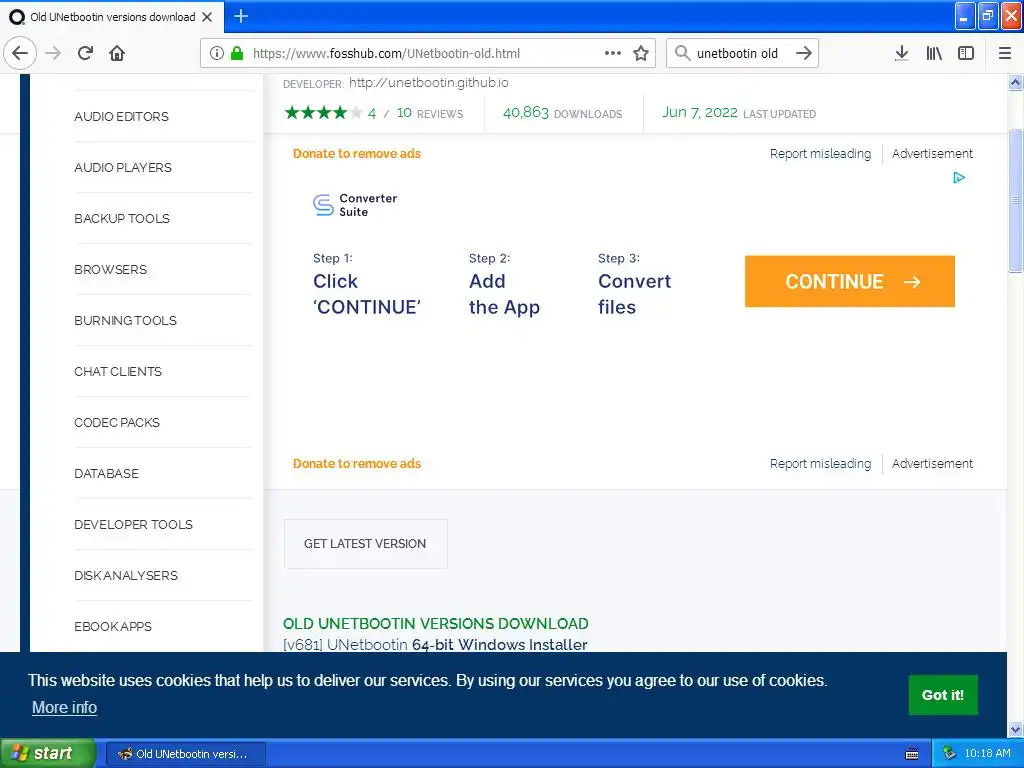1024x768 pixels.
Task: Open Audio Players category
Action: [x=123, y=167]
